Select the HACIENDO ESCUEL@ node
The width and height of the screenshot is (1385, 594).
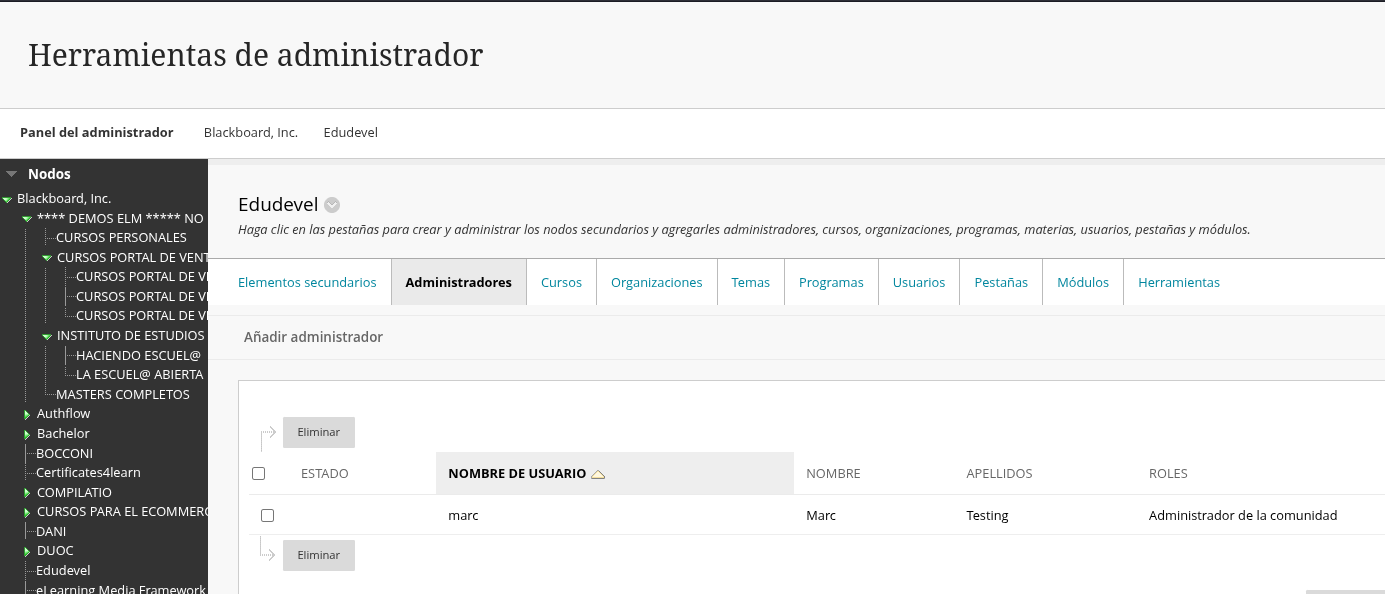point(138,355)
